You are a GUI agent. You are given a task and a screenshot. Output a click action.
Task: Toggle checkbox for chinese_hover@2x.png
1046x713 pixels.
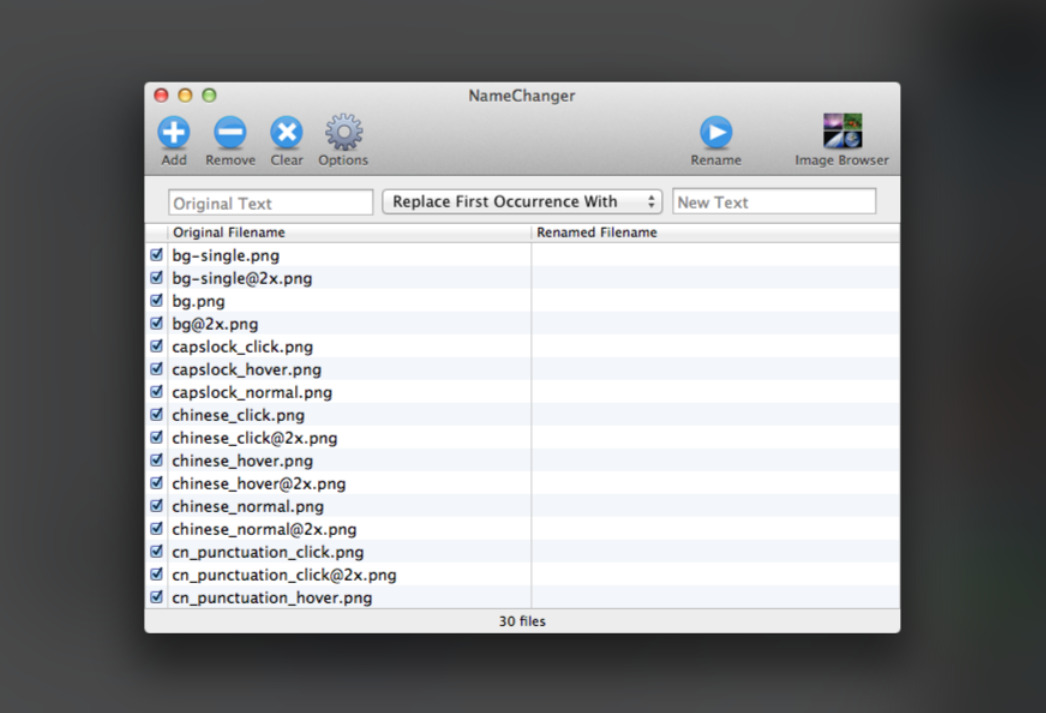tap(157, 483)
